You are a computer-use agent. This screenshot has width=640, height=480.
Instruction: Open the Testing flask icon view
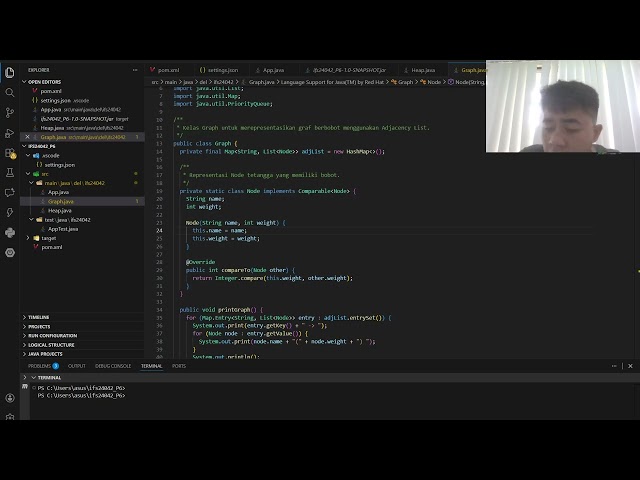10,172
